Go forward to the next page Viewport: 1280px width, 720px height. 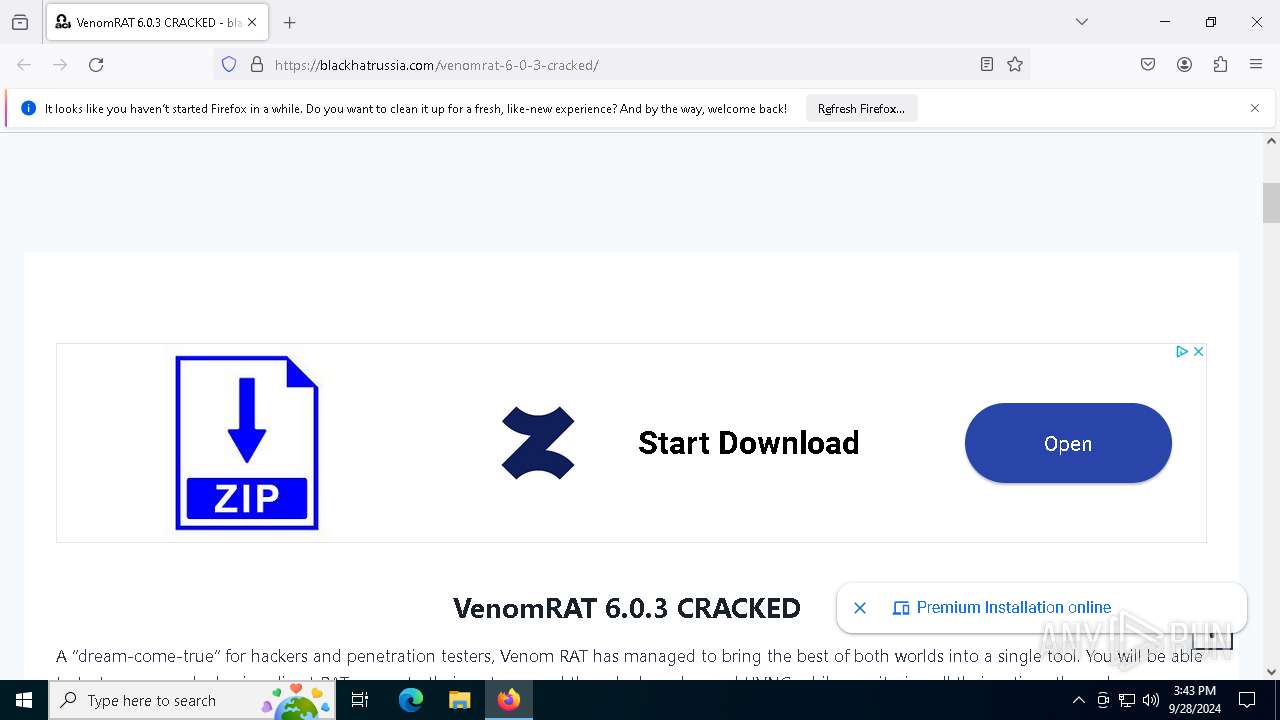60,65
